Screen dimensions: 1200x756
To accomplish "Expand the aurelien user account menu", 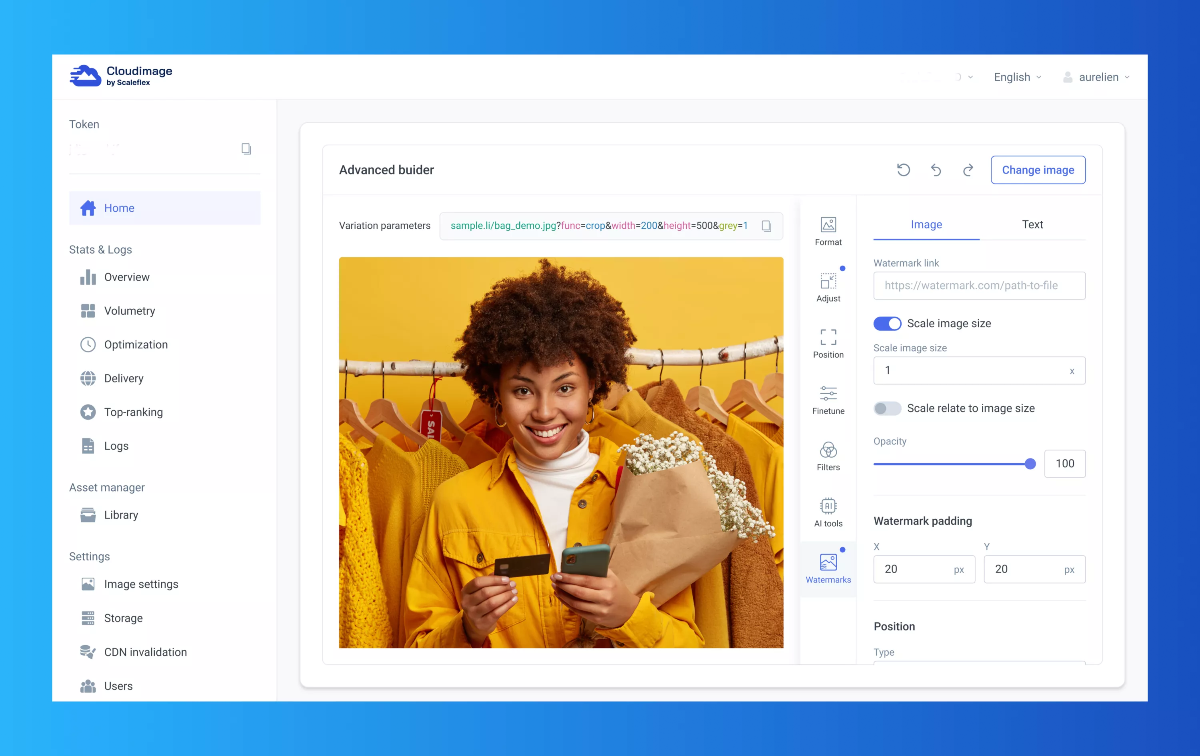I will point(1096,77).
